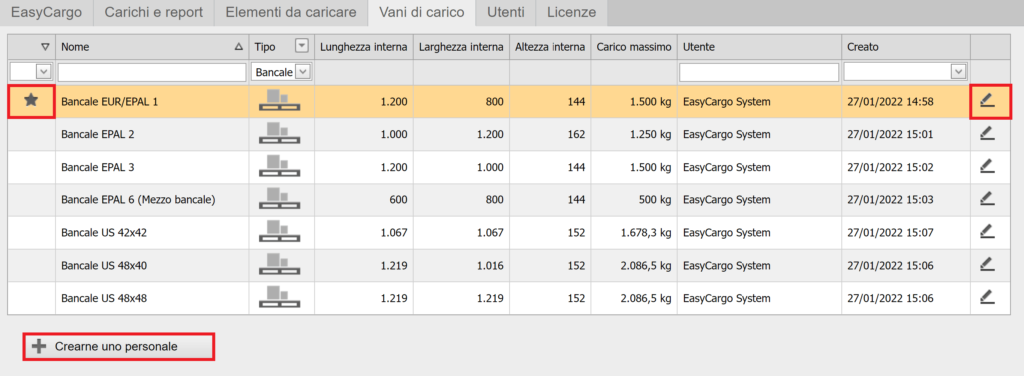1024x376 pixels.
Task: Click pallet type icon for Bancale US 48x48
Action: [280, 297]
